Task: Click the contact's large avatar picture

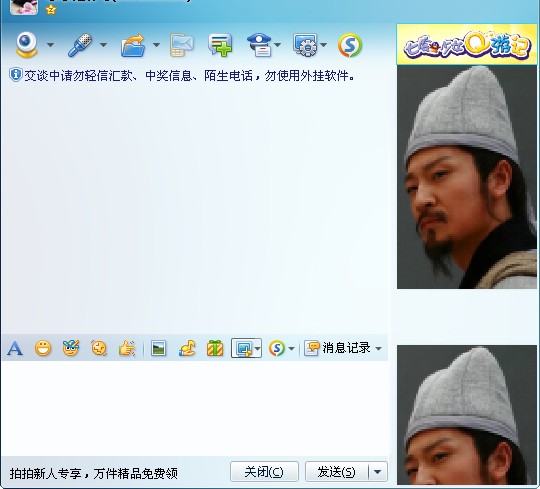Action: point(467,177)
